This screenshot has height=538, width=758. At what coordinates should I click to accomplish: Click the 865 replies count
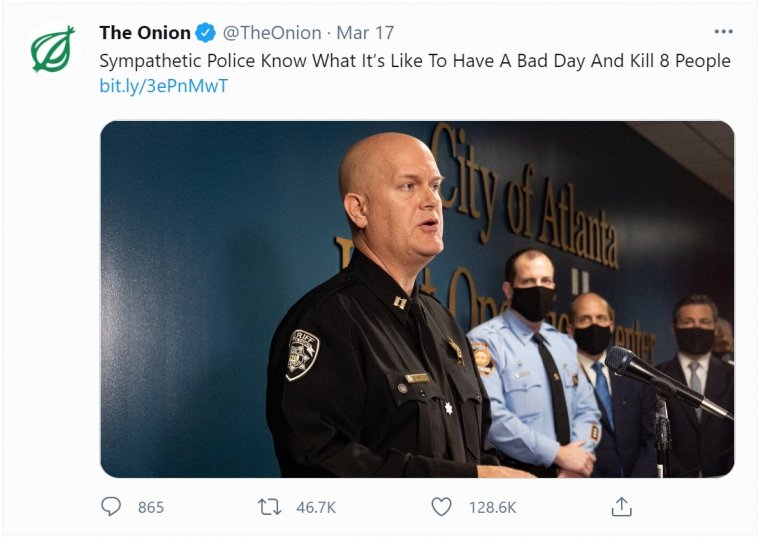150,508
